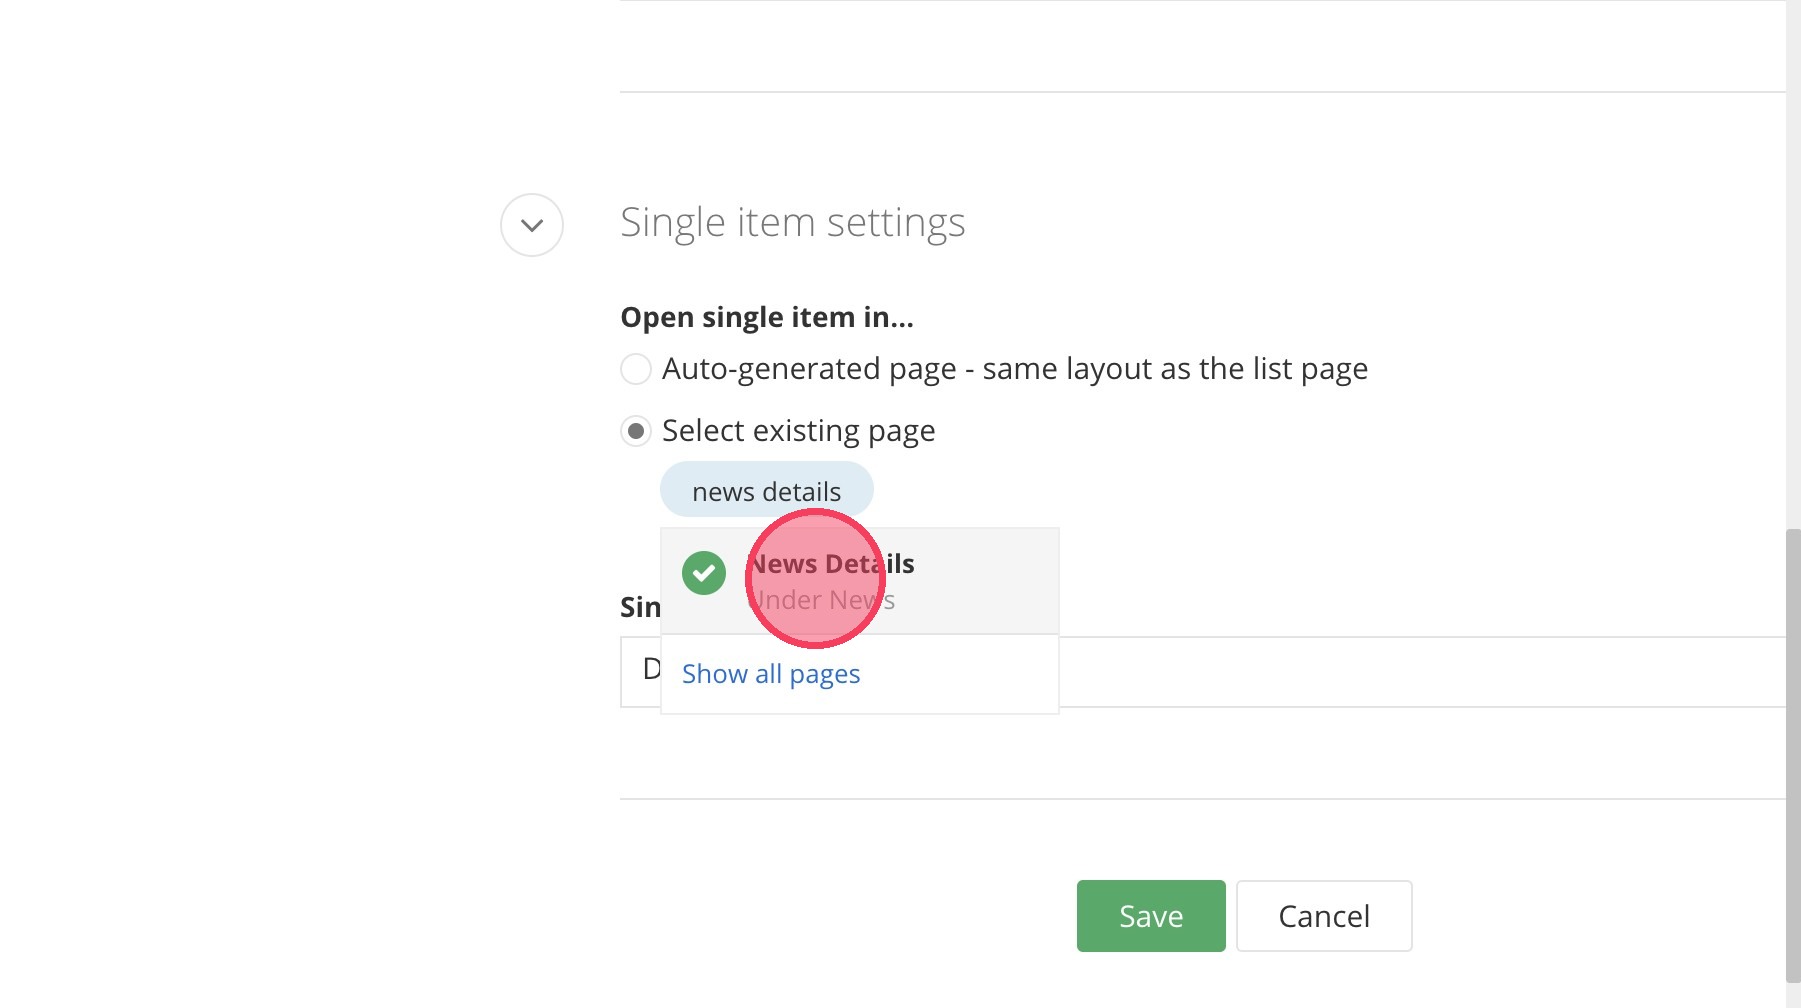Collapse the Single item settings chevron
The image size is (1801, 1008).
tap(532, 225)
